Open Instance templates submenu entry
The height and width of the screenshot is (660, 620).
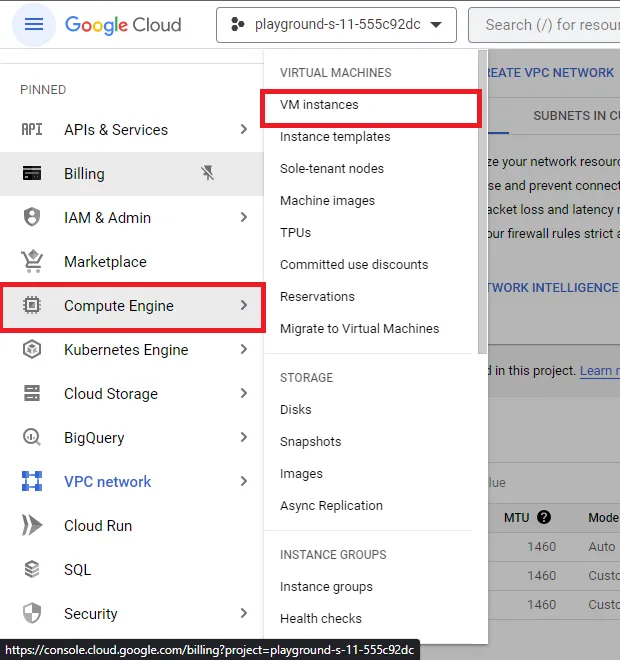click(x=371, y=136)
